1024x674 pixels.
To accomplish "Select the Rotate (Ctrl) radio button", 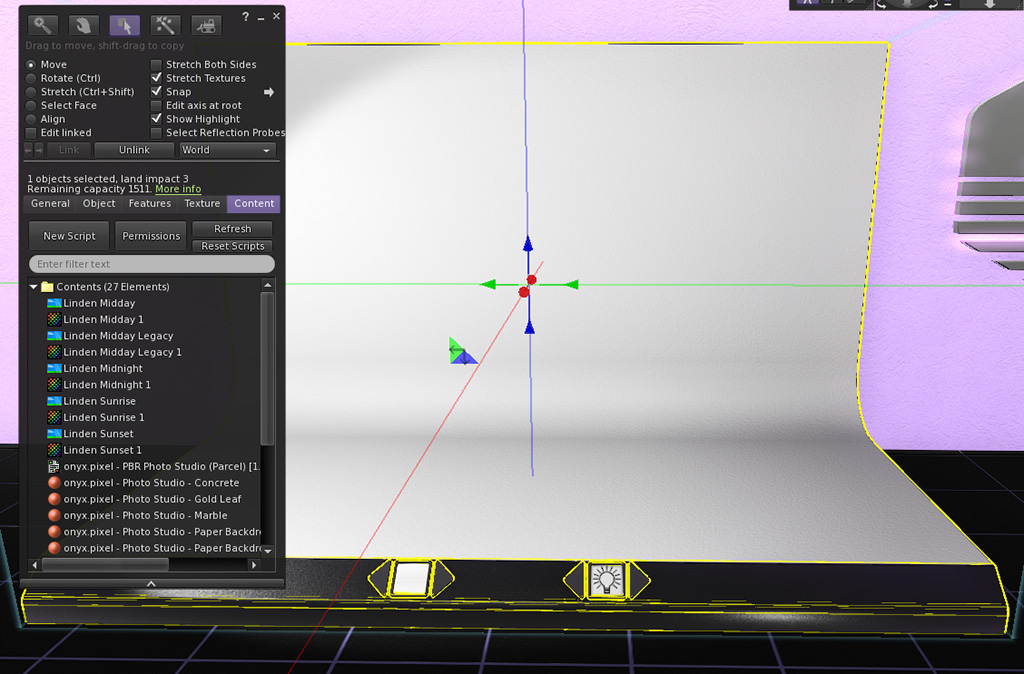I will tap(31, 78).
